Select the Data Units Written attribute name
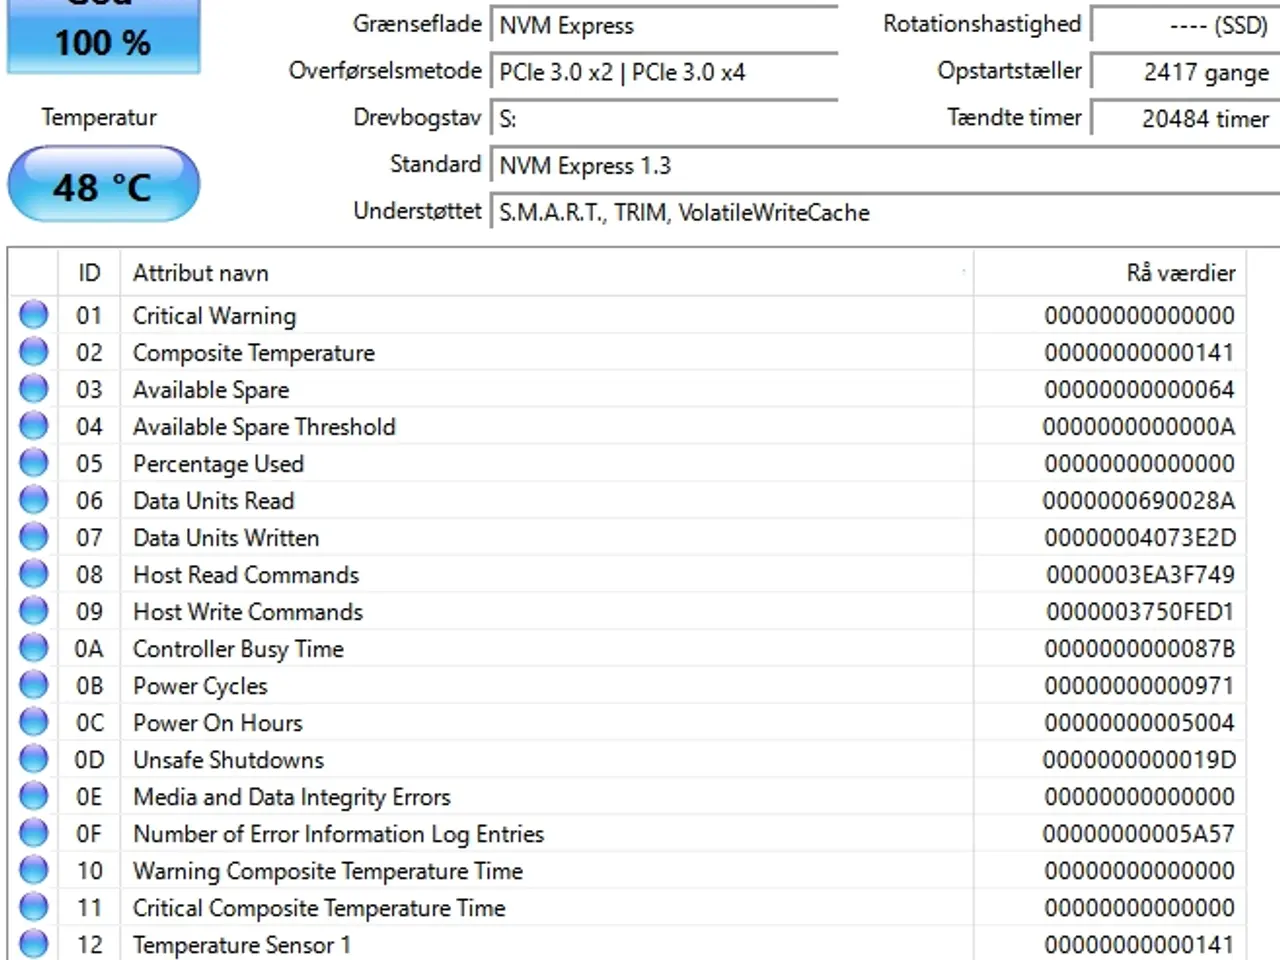1280x960 pixels. pos(226,538)
